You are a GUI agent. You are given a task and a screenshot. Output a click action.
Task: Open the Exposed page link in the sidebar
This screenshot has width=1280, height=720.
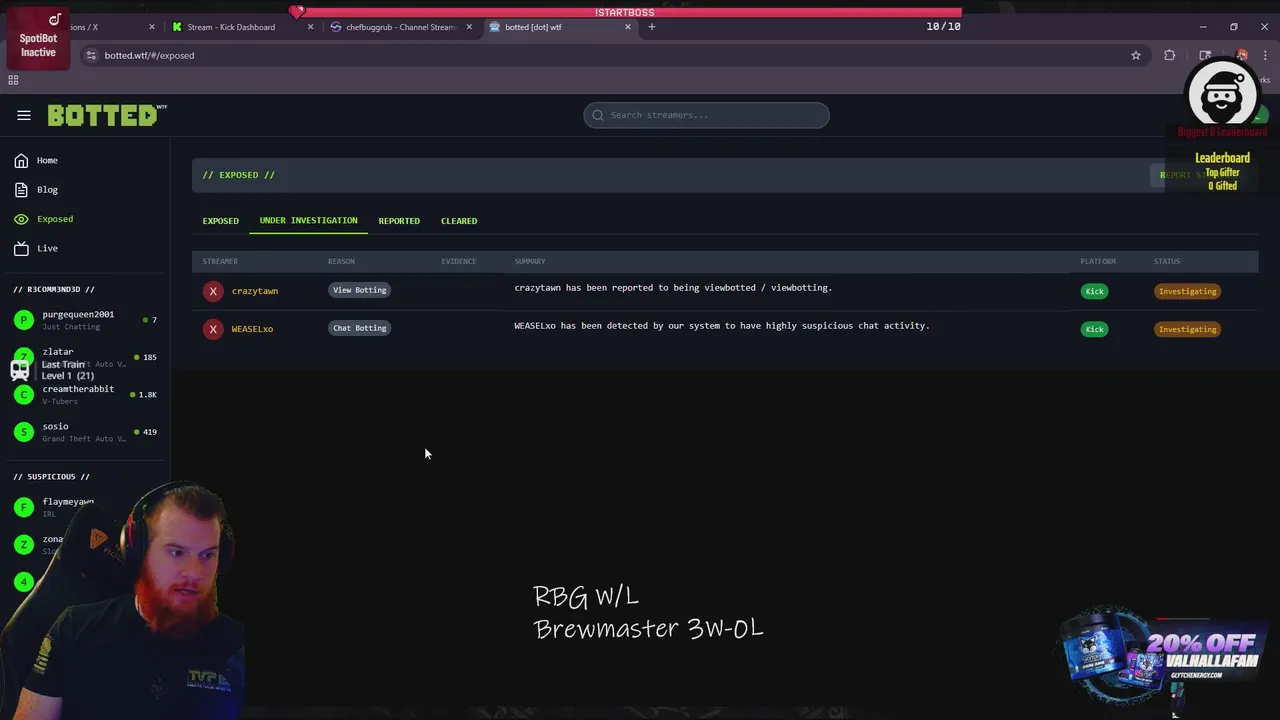click(55, 219)
